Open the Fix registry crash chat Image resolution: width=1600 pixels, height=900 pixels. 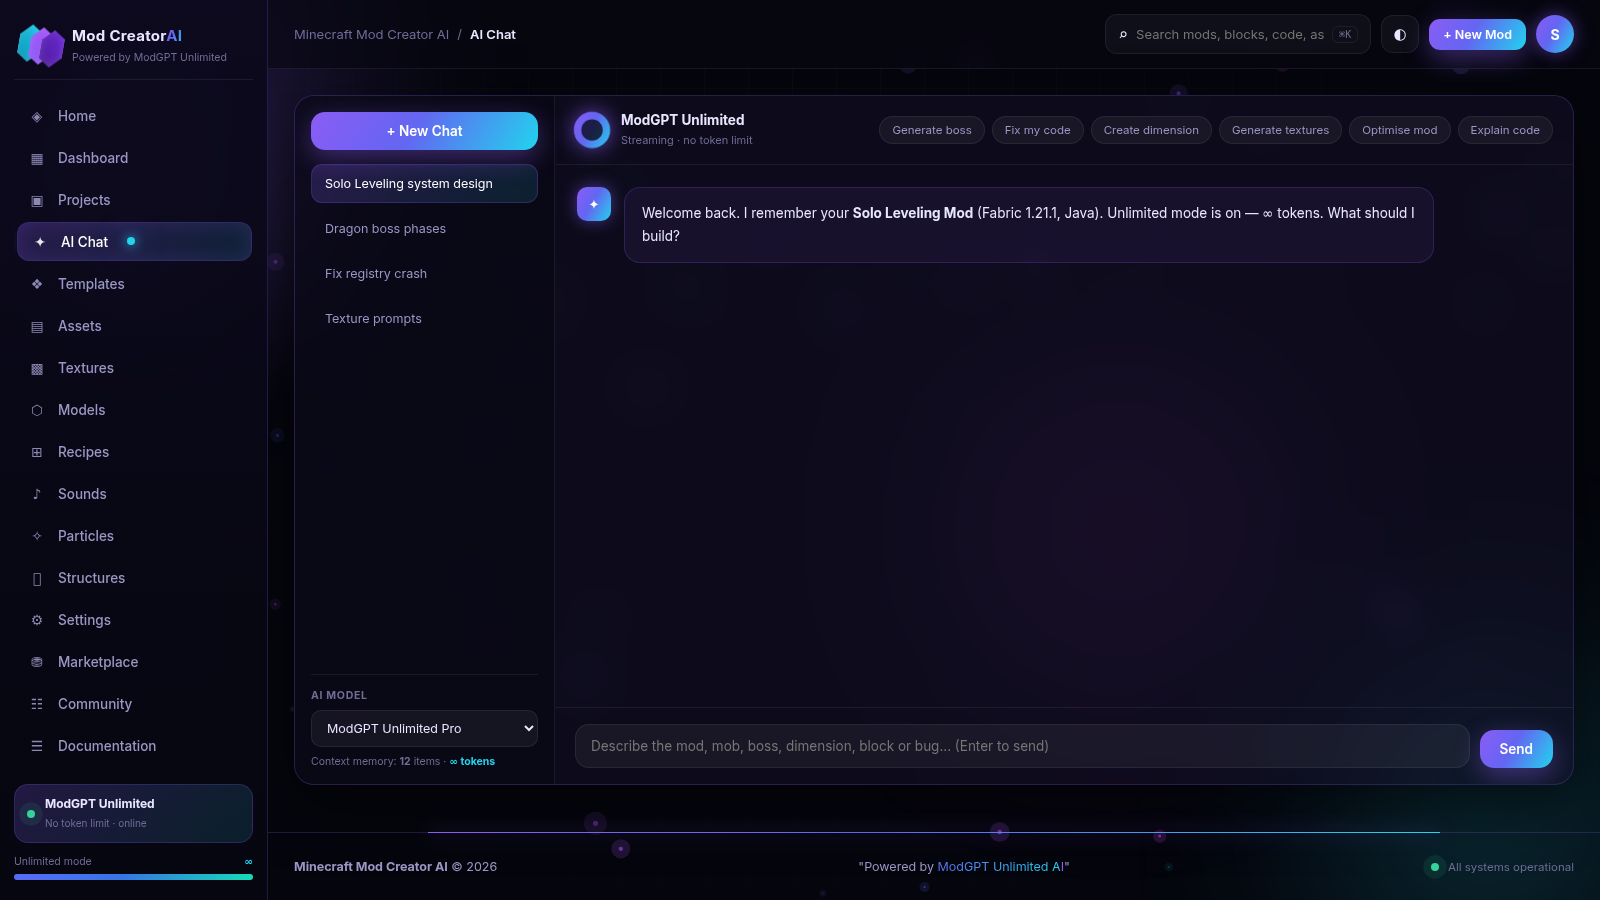click(x=424, y=274)
